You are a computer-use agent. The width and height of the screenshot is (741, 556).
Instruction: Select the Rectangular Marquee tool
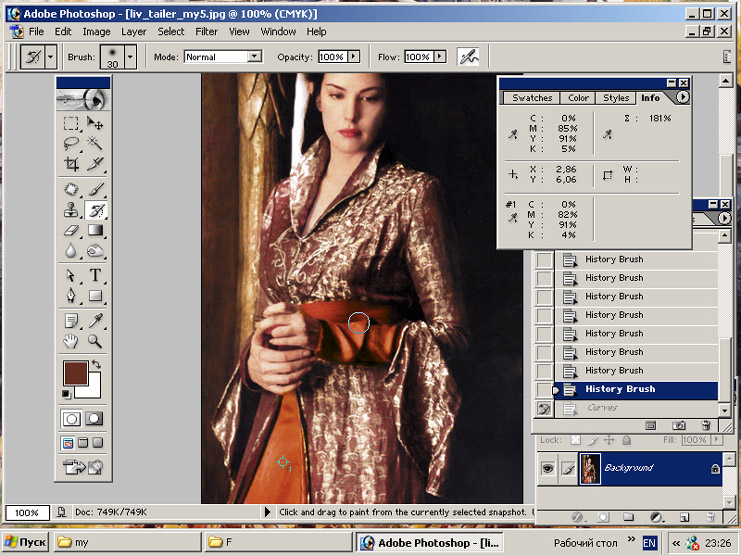(x=71, y=124)
